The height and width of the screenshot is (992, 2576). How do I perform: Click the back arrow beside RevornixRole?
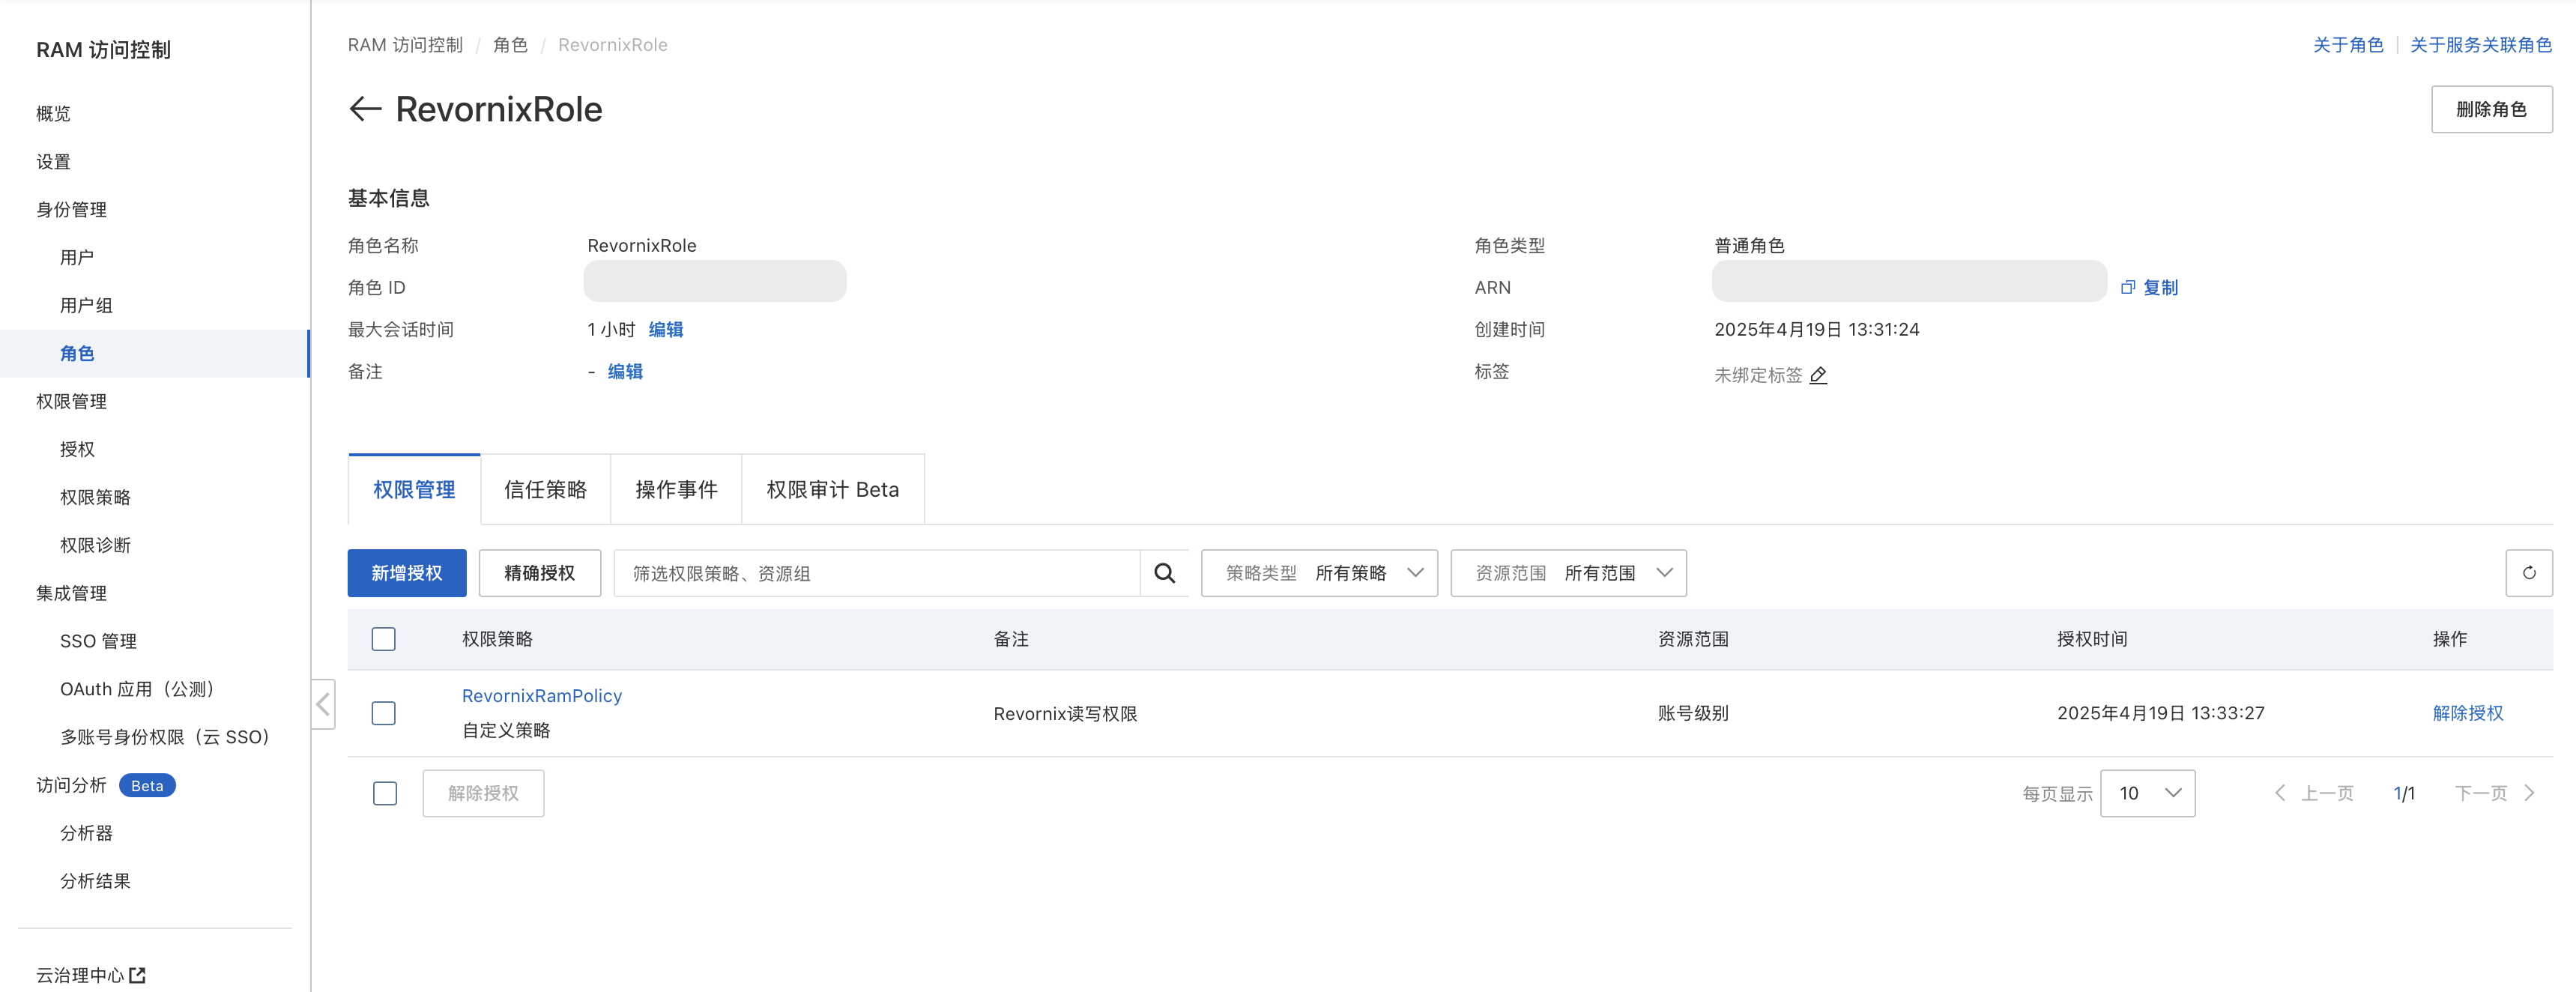click(x=365, y=109)
